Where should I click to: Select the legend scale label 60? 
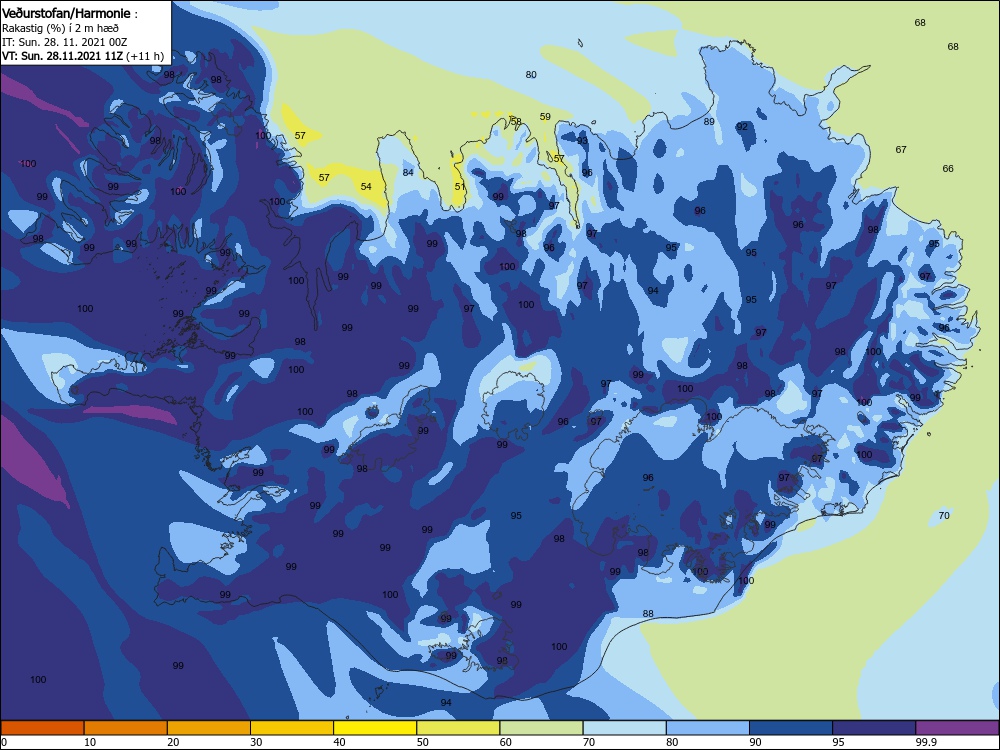tap(506, 742)
